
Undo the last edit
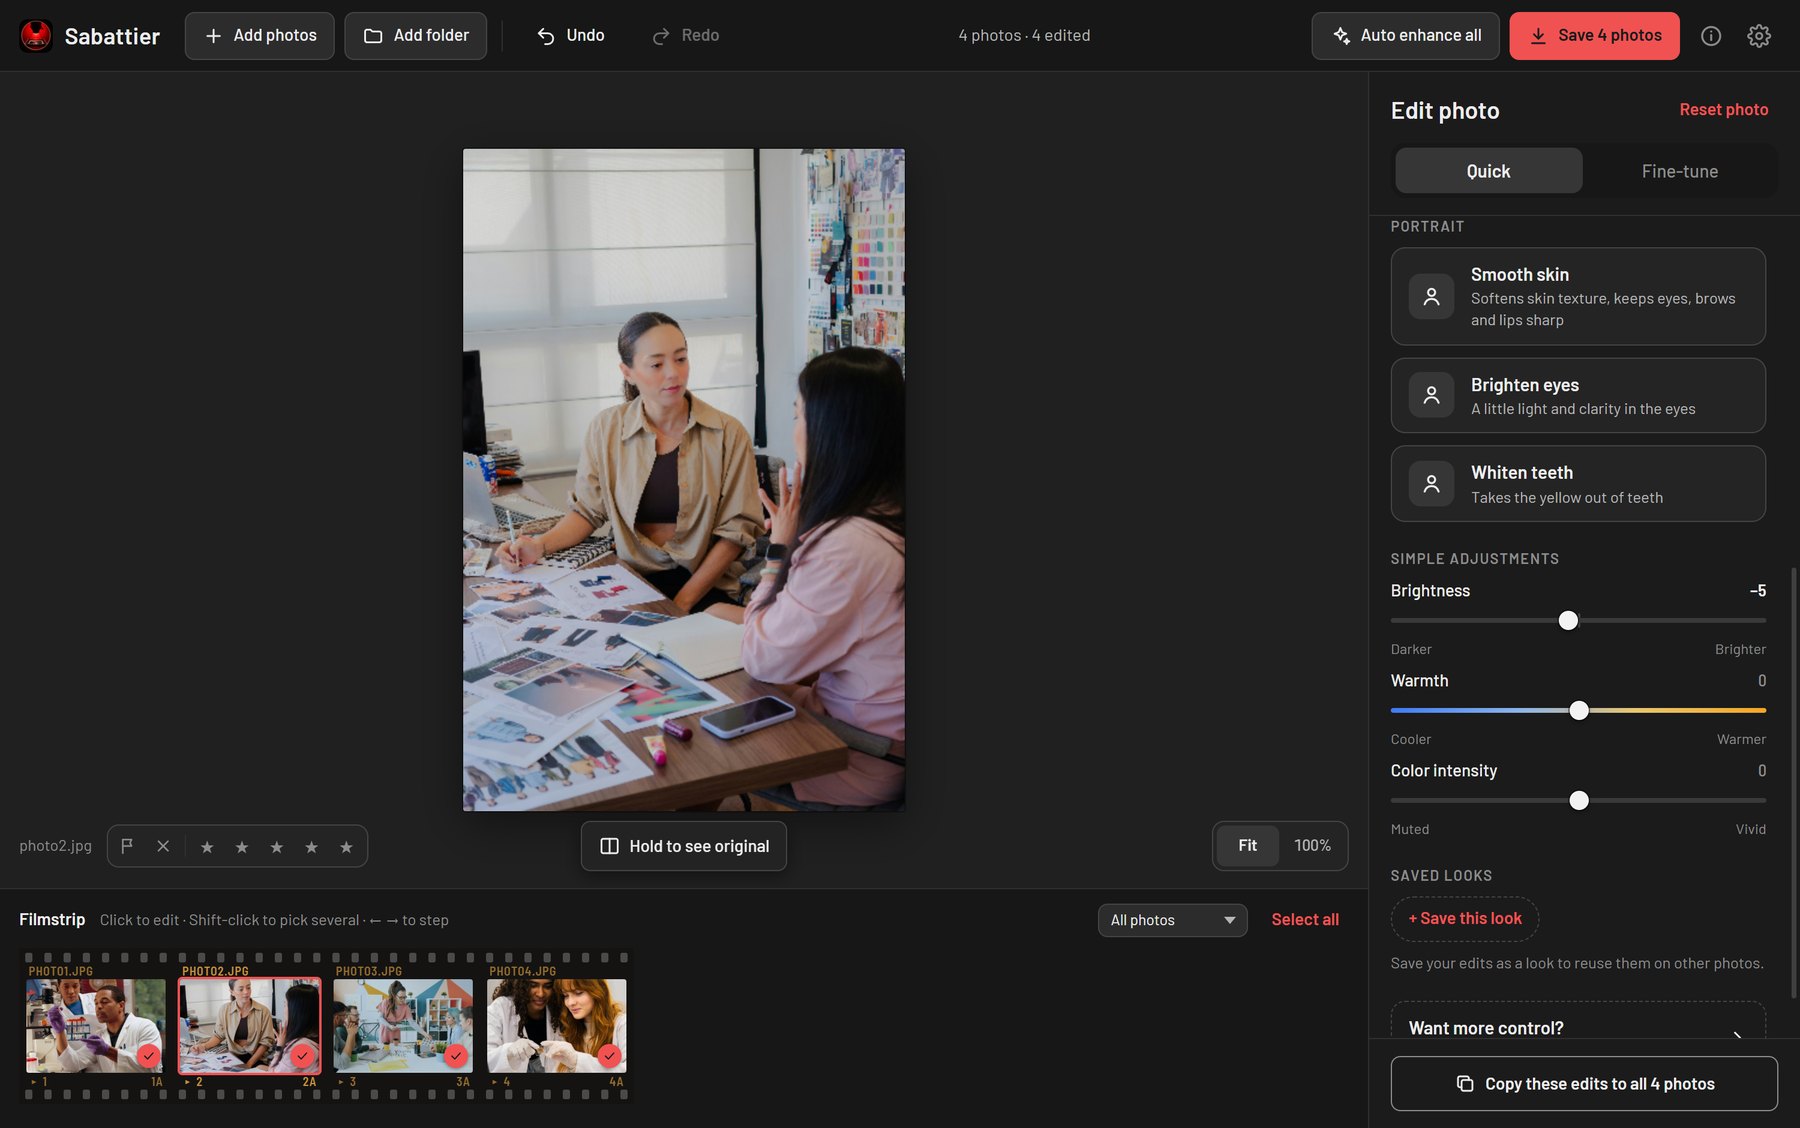(571, 36)
